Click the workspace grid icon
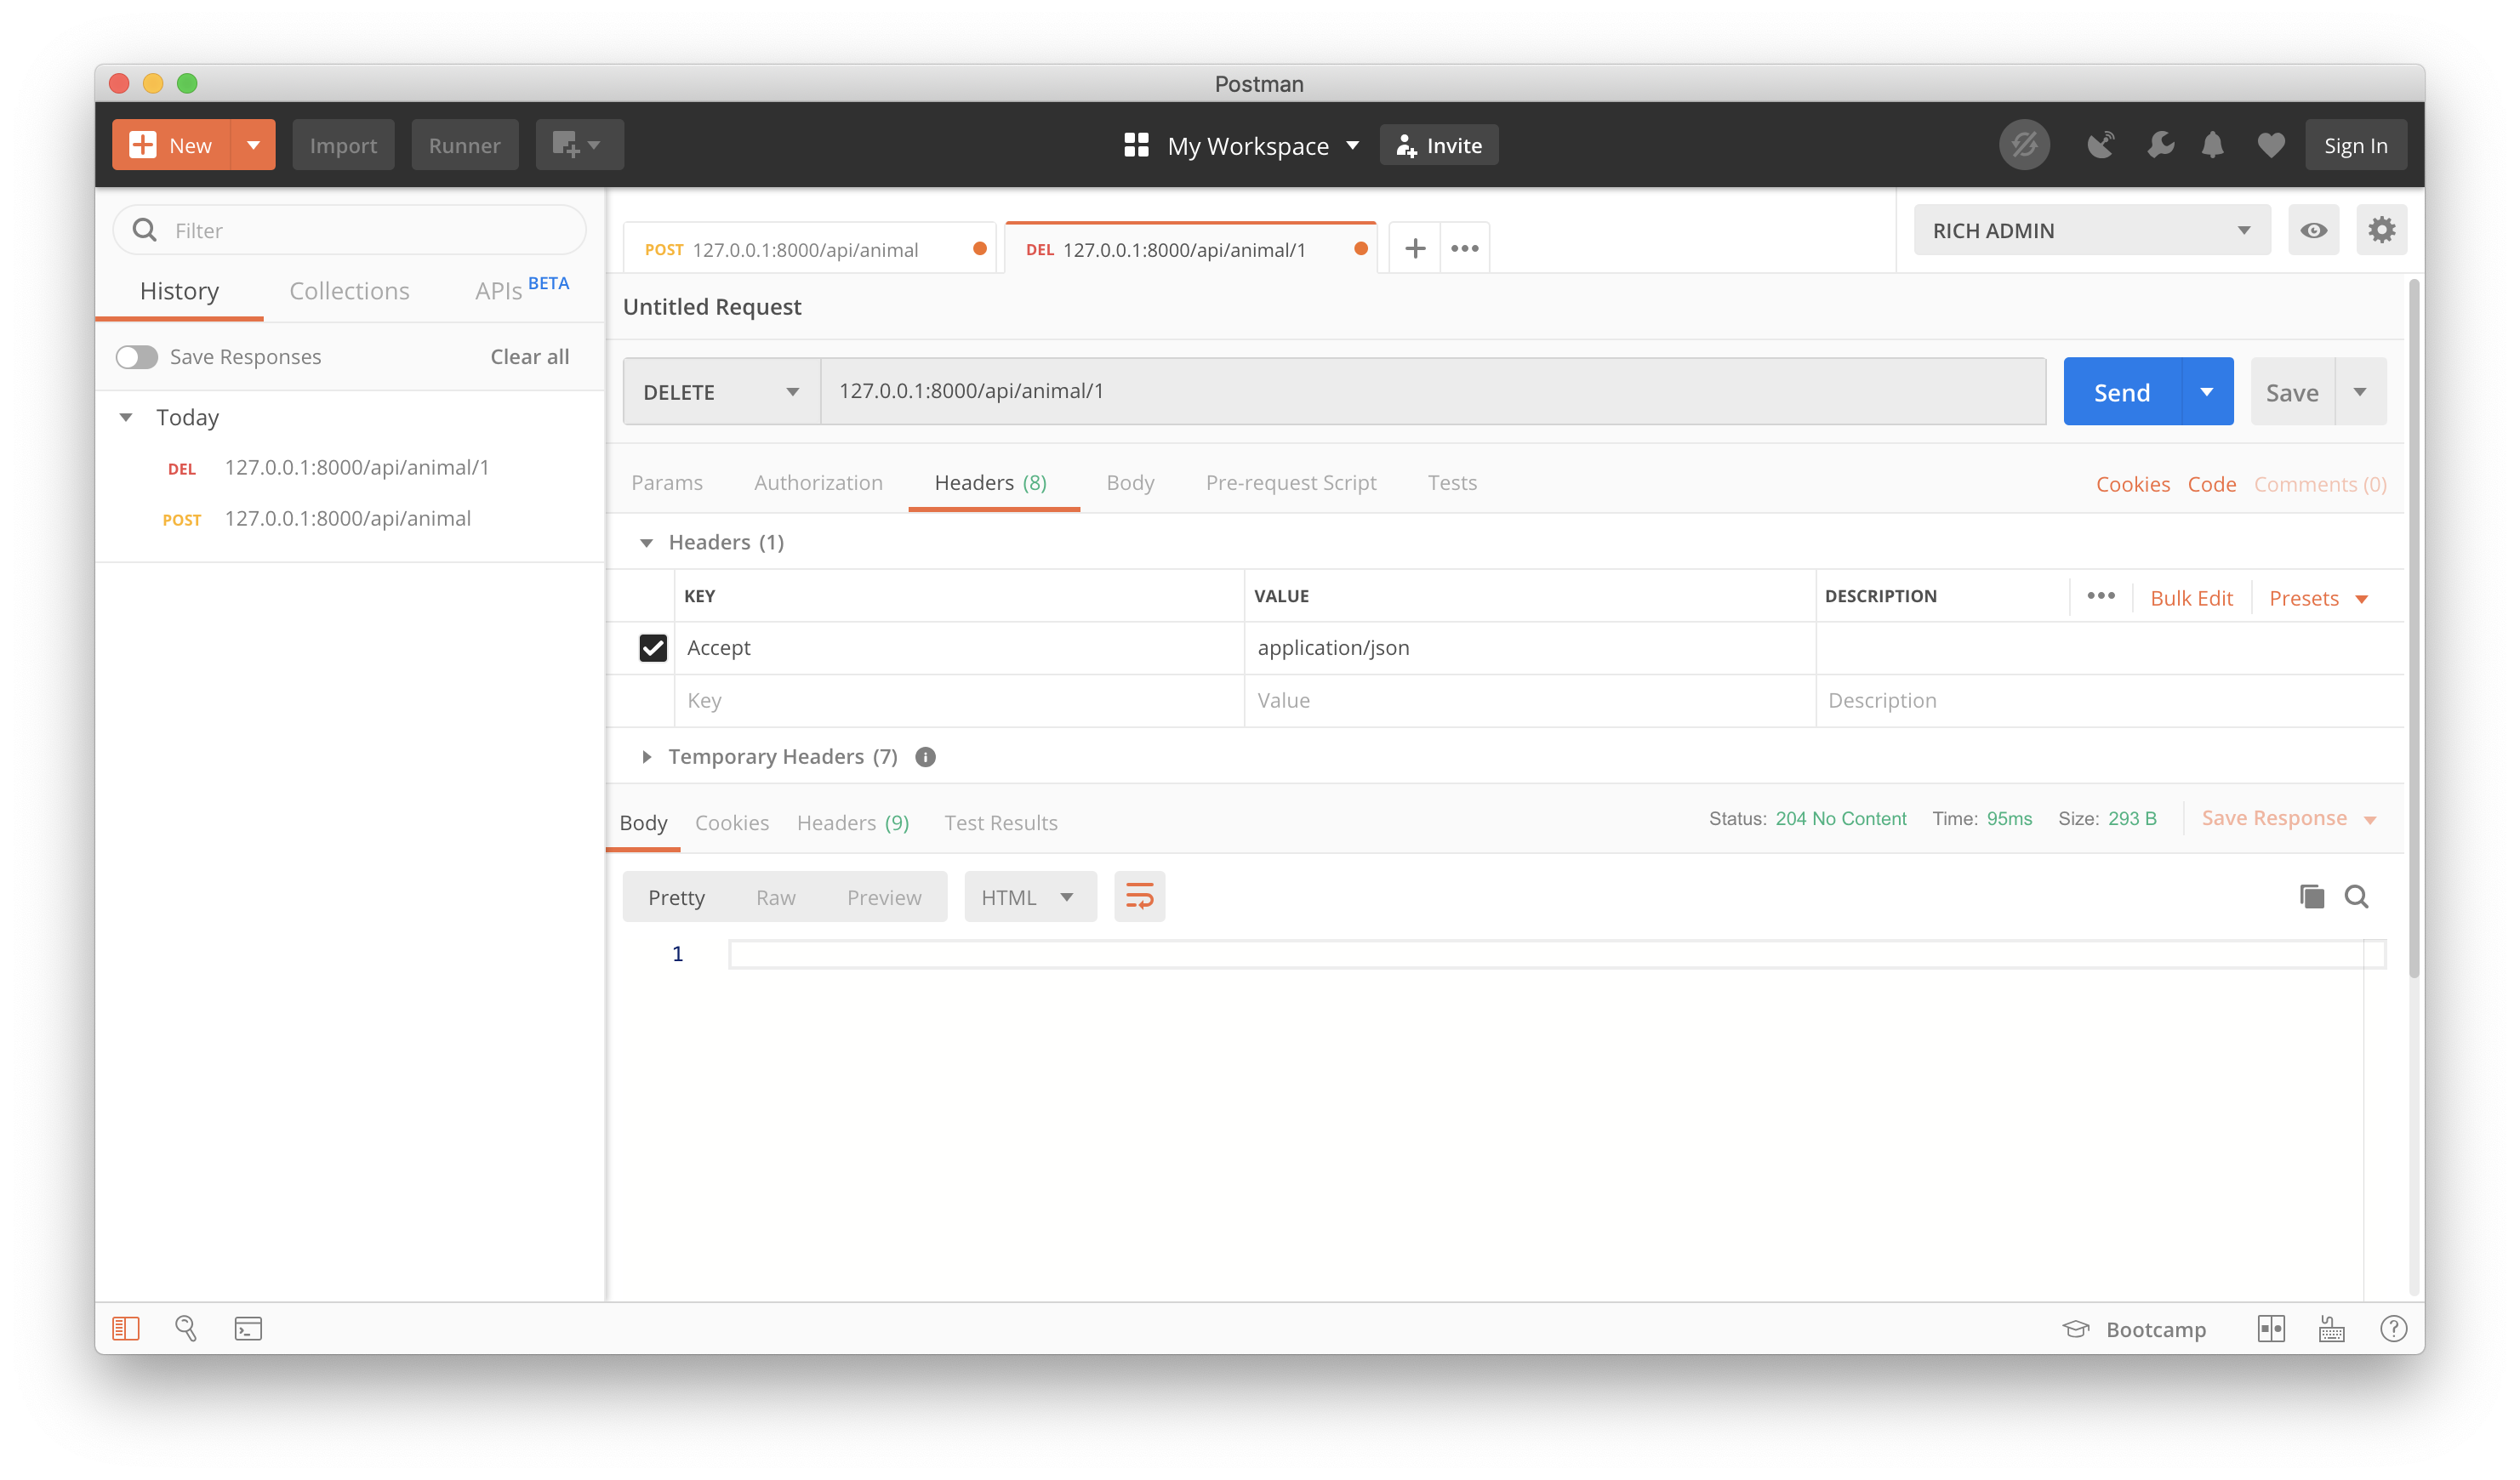The width and height of the screenshot is (2520, 1480). coord(1136,145)
